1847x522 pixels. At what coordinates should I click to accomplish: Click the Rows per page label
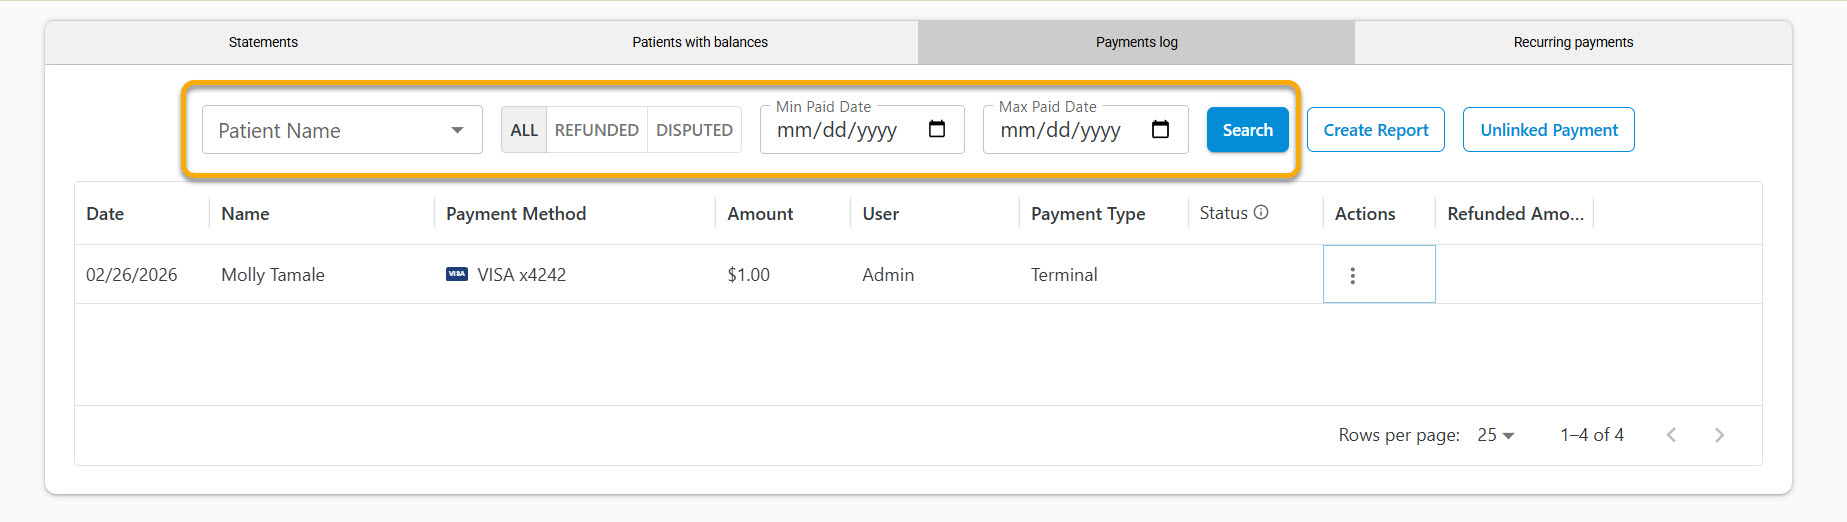click(1399, 435)
